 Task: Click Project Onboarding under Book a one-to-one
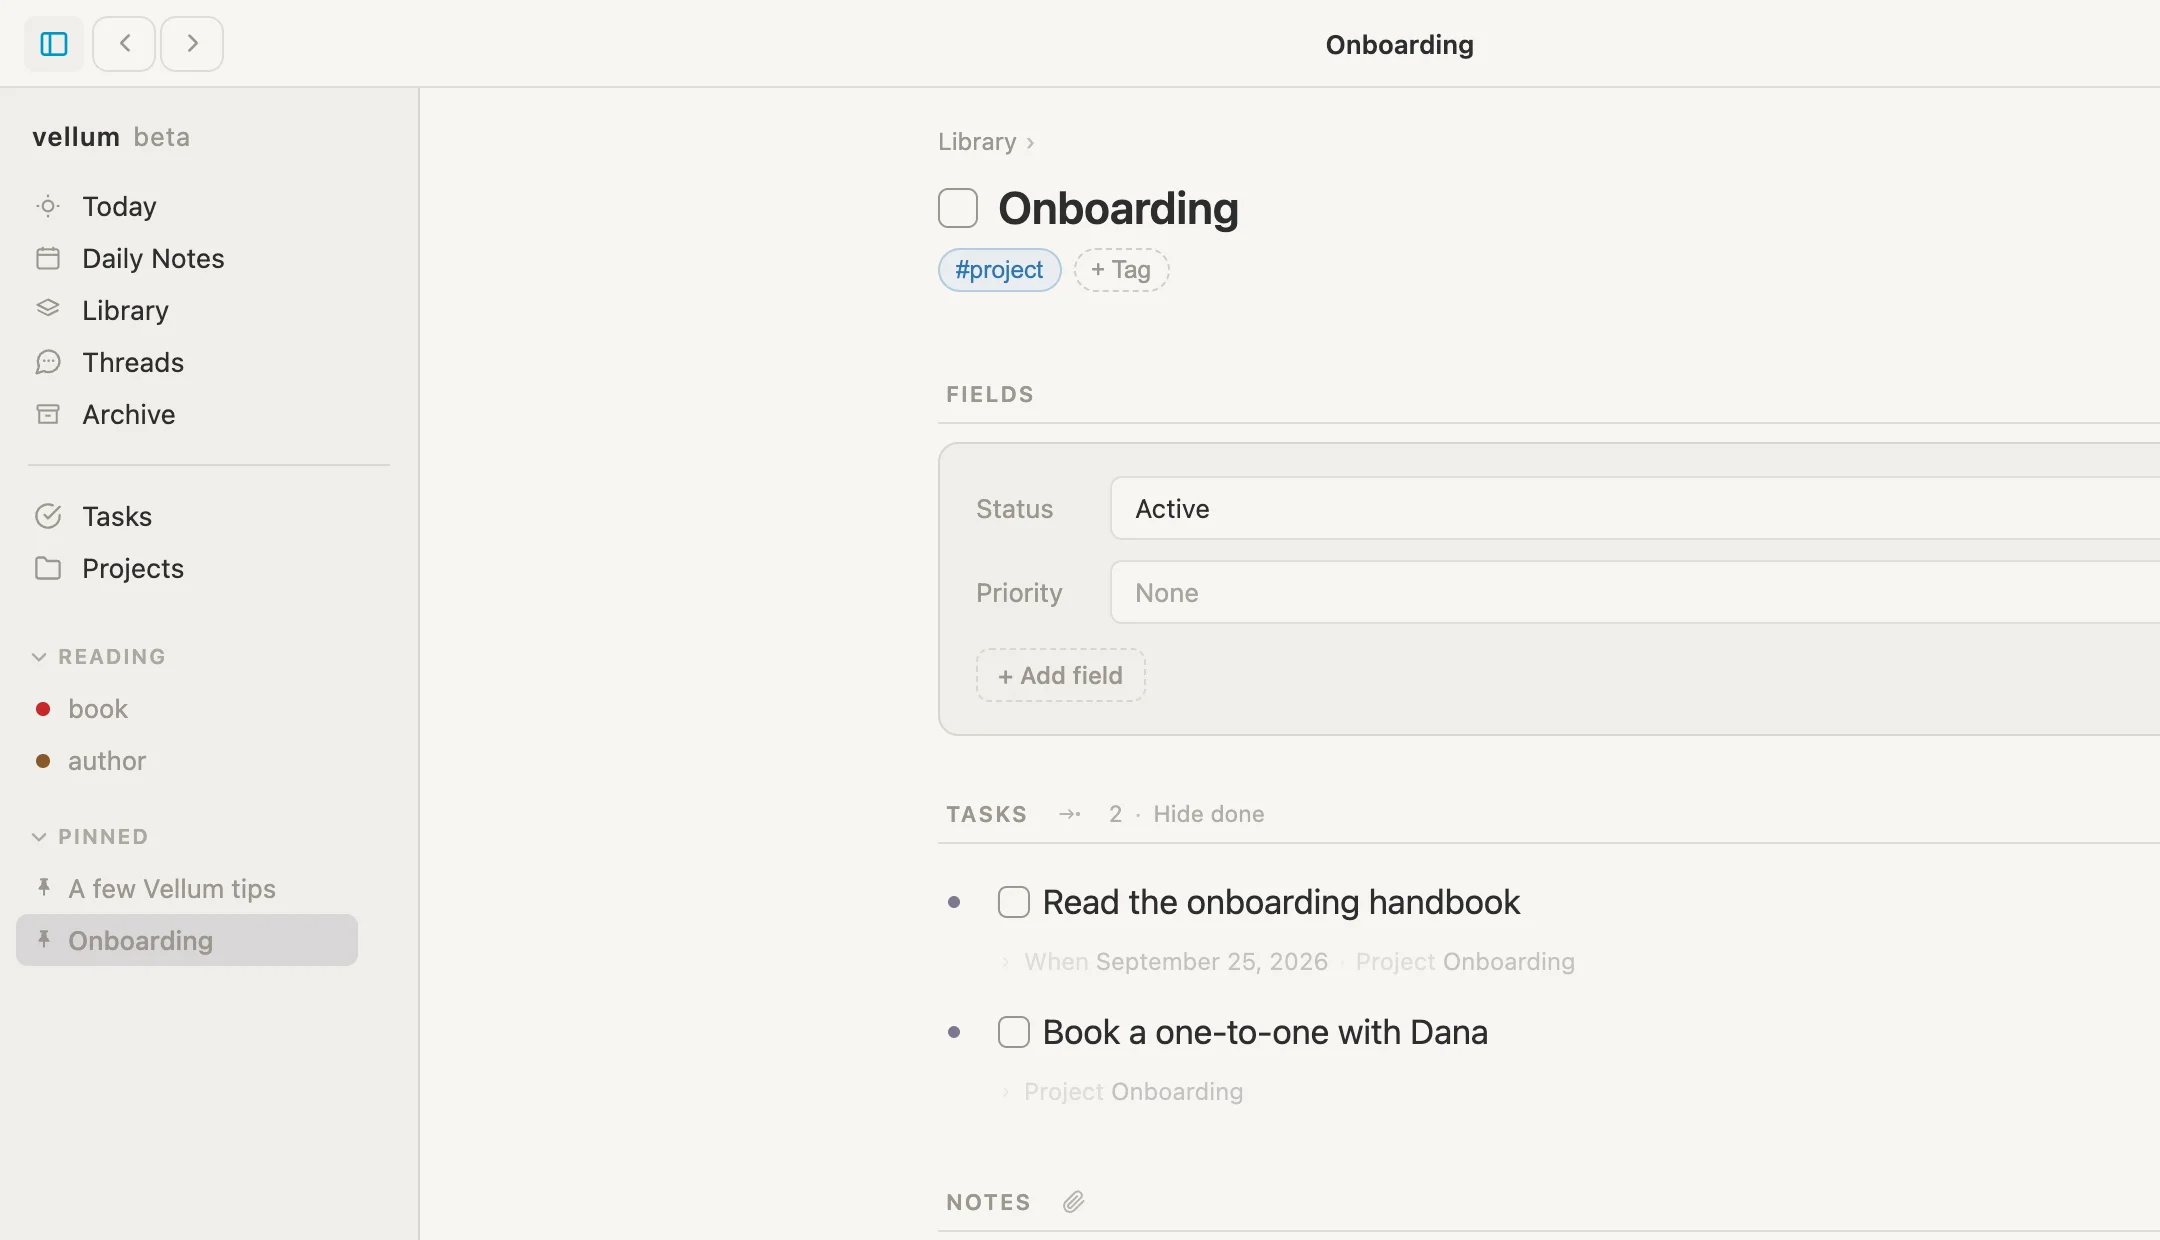(1133, 1092)
